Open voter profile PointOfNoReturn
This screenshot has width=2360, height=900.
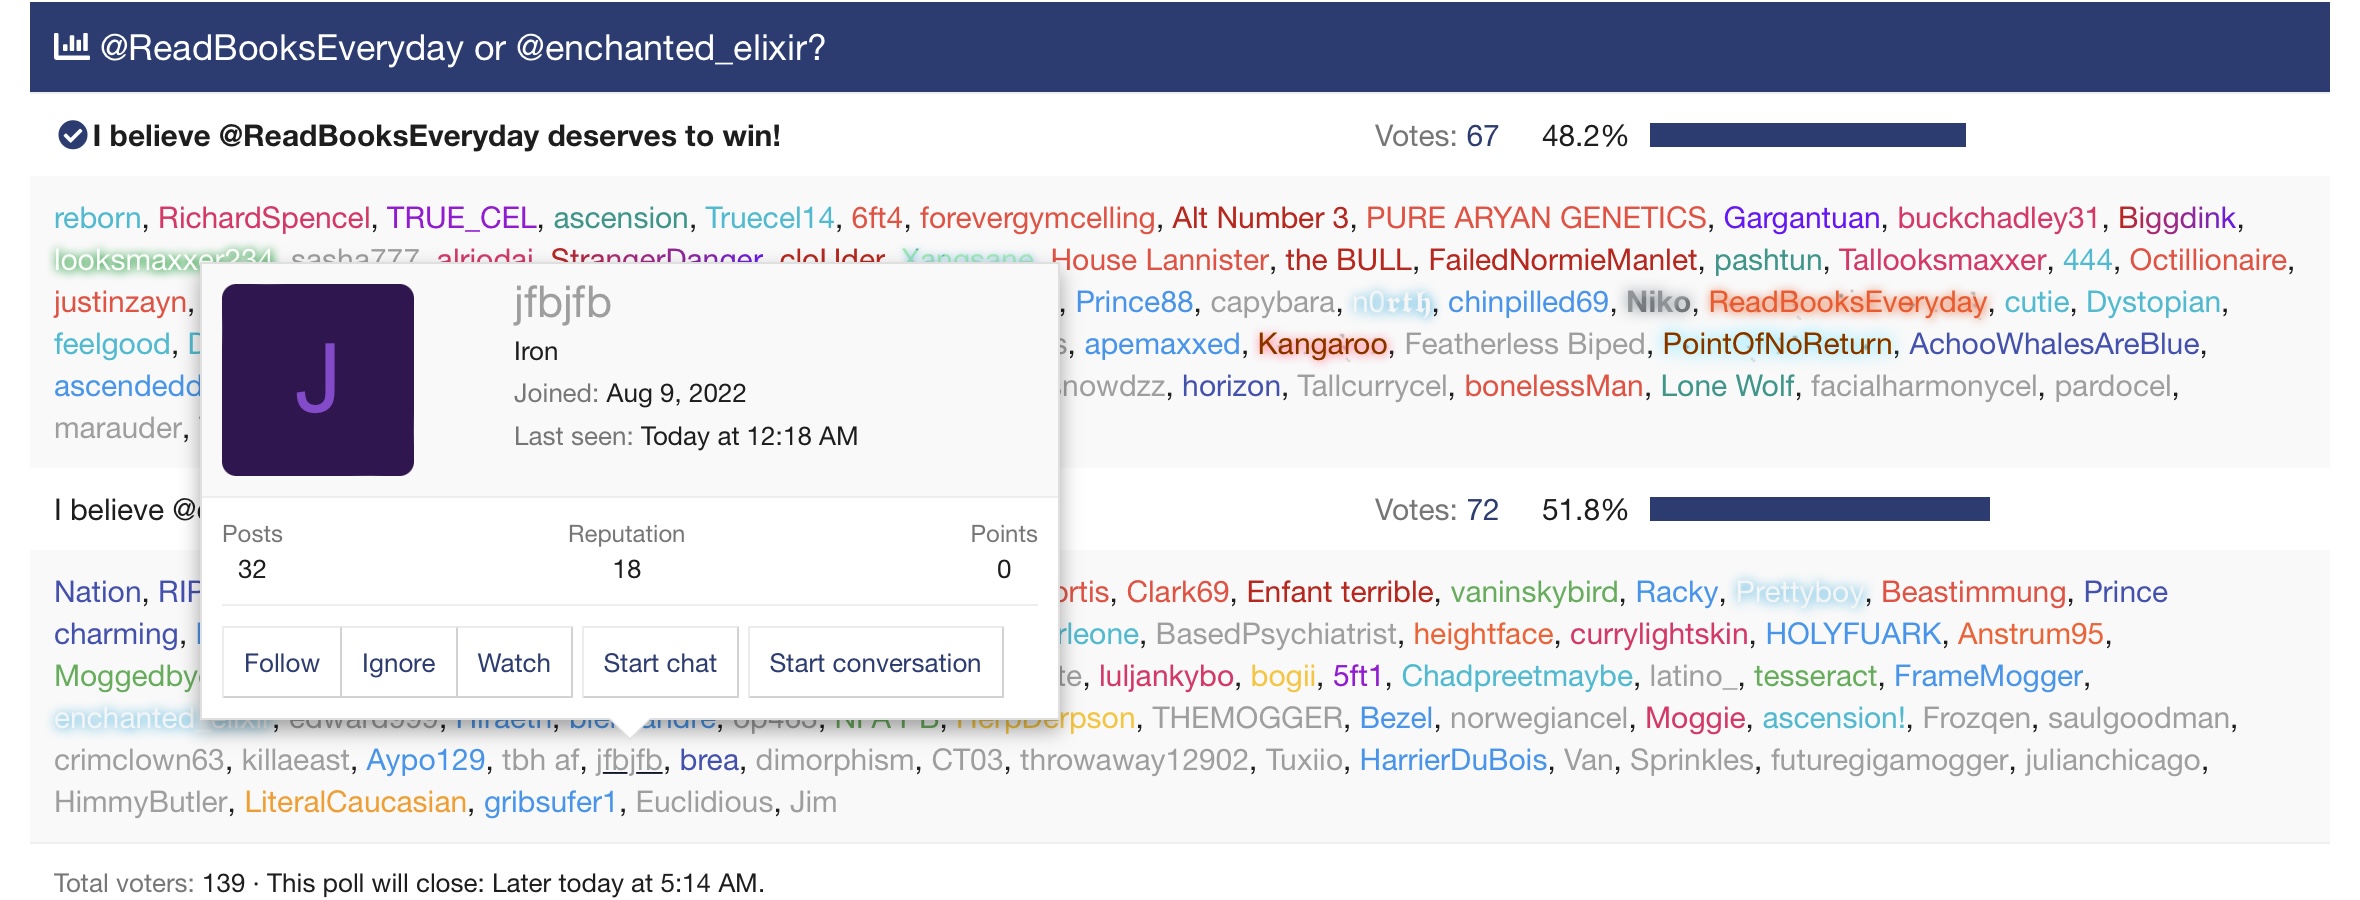[x=1777, y=344]
